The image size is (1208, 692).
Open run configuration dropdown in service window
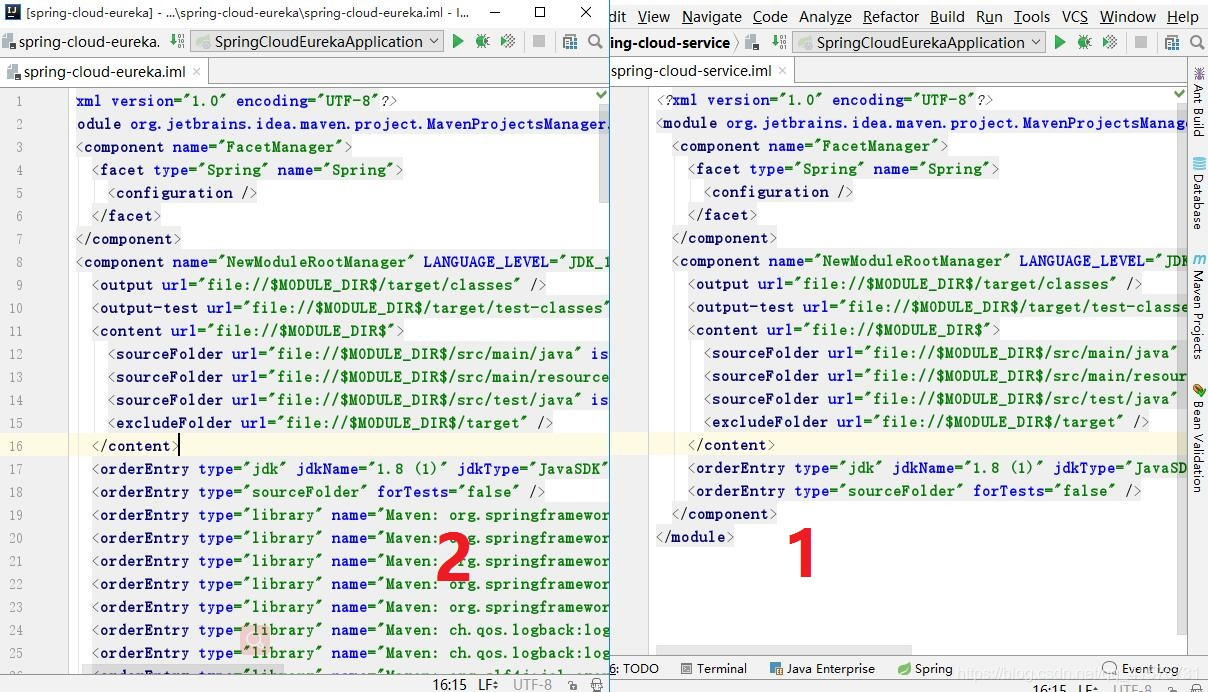918,42
